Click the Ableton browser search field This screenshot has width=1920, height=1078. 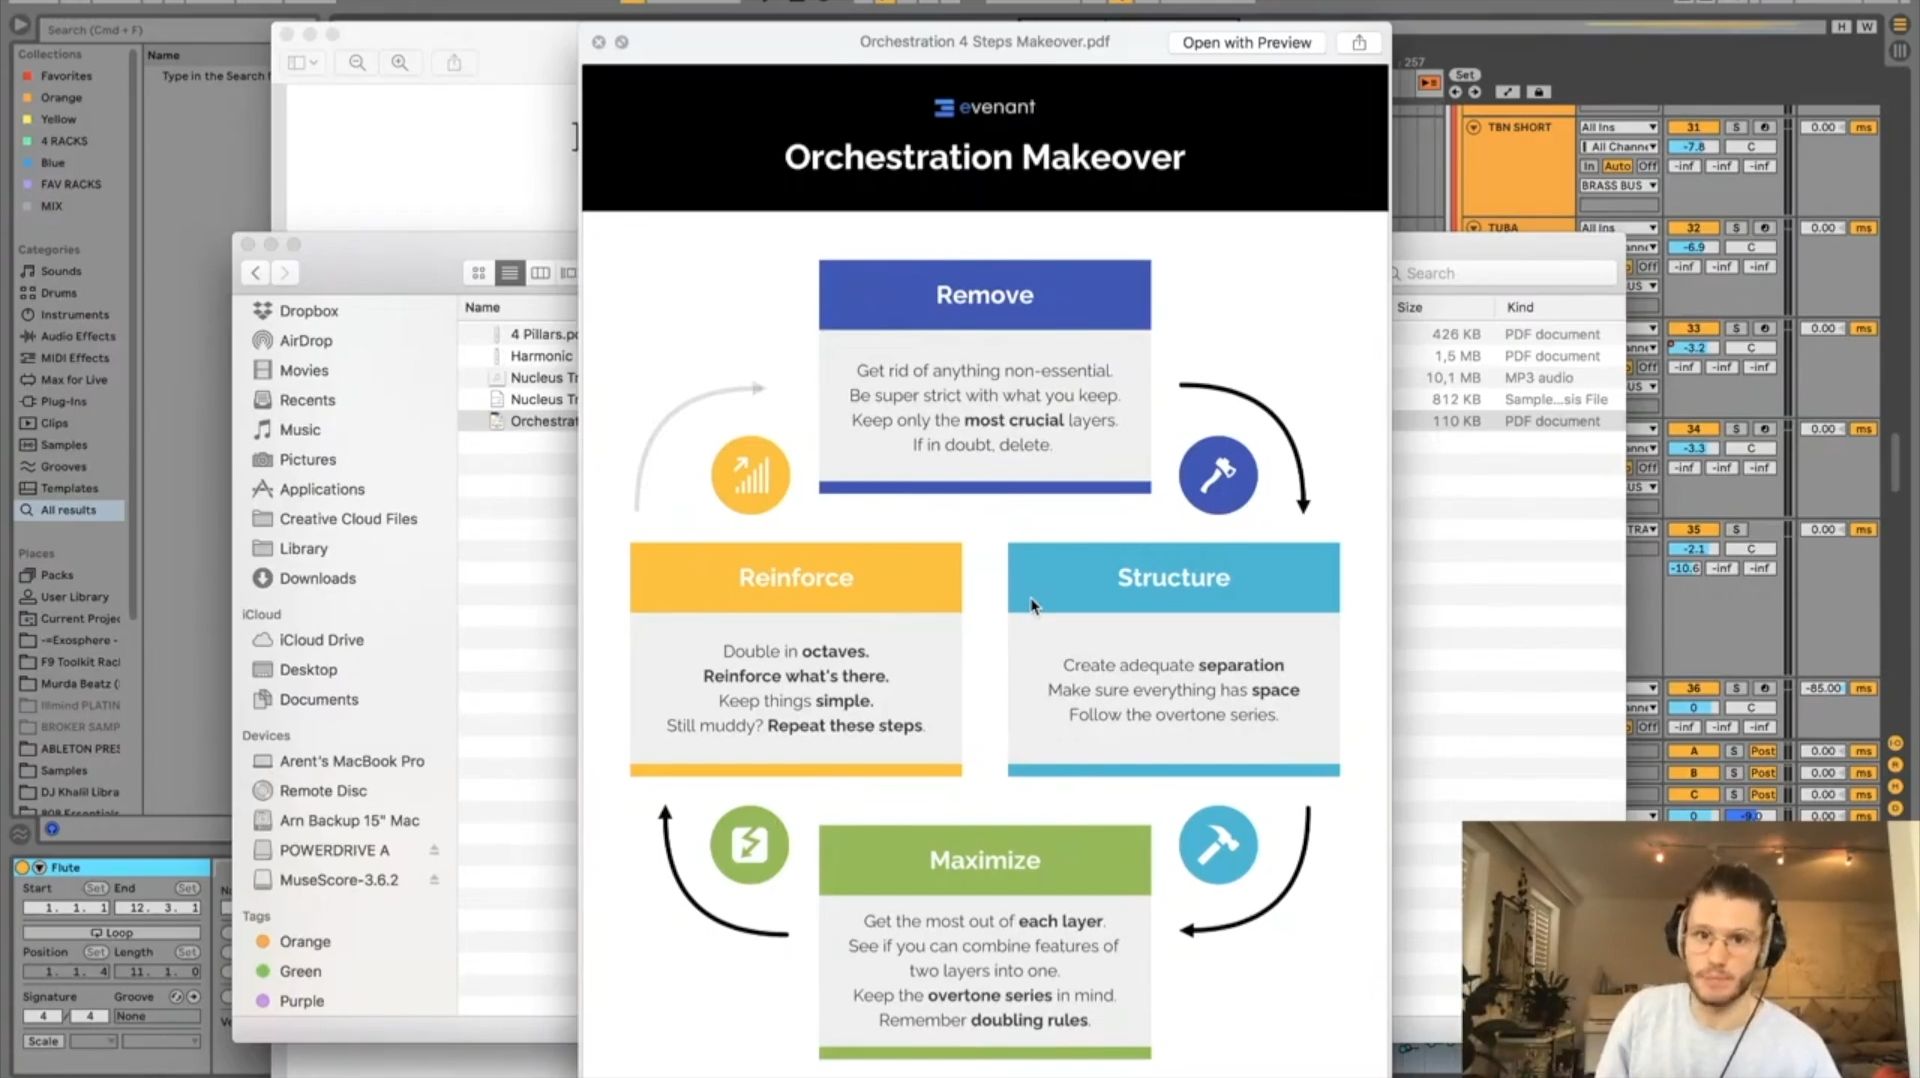tap(155, 30)
